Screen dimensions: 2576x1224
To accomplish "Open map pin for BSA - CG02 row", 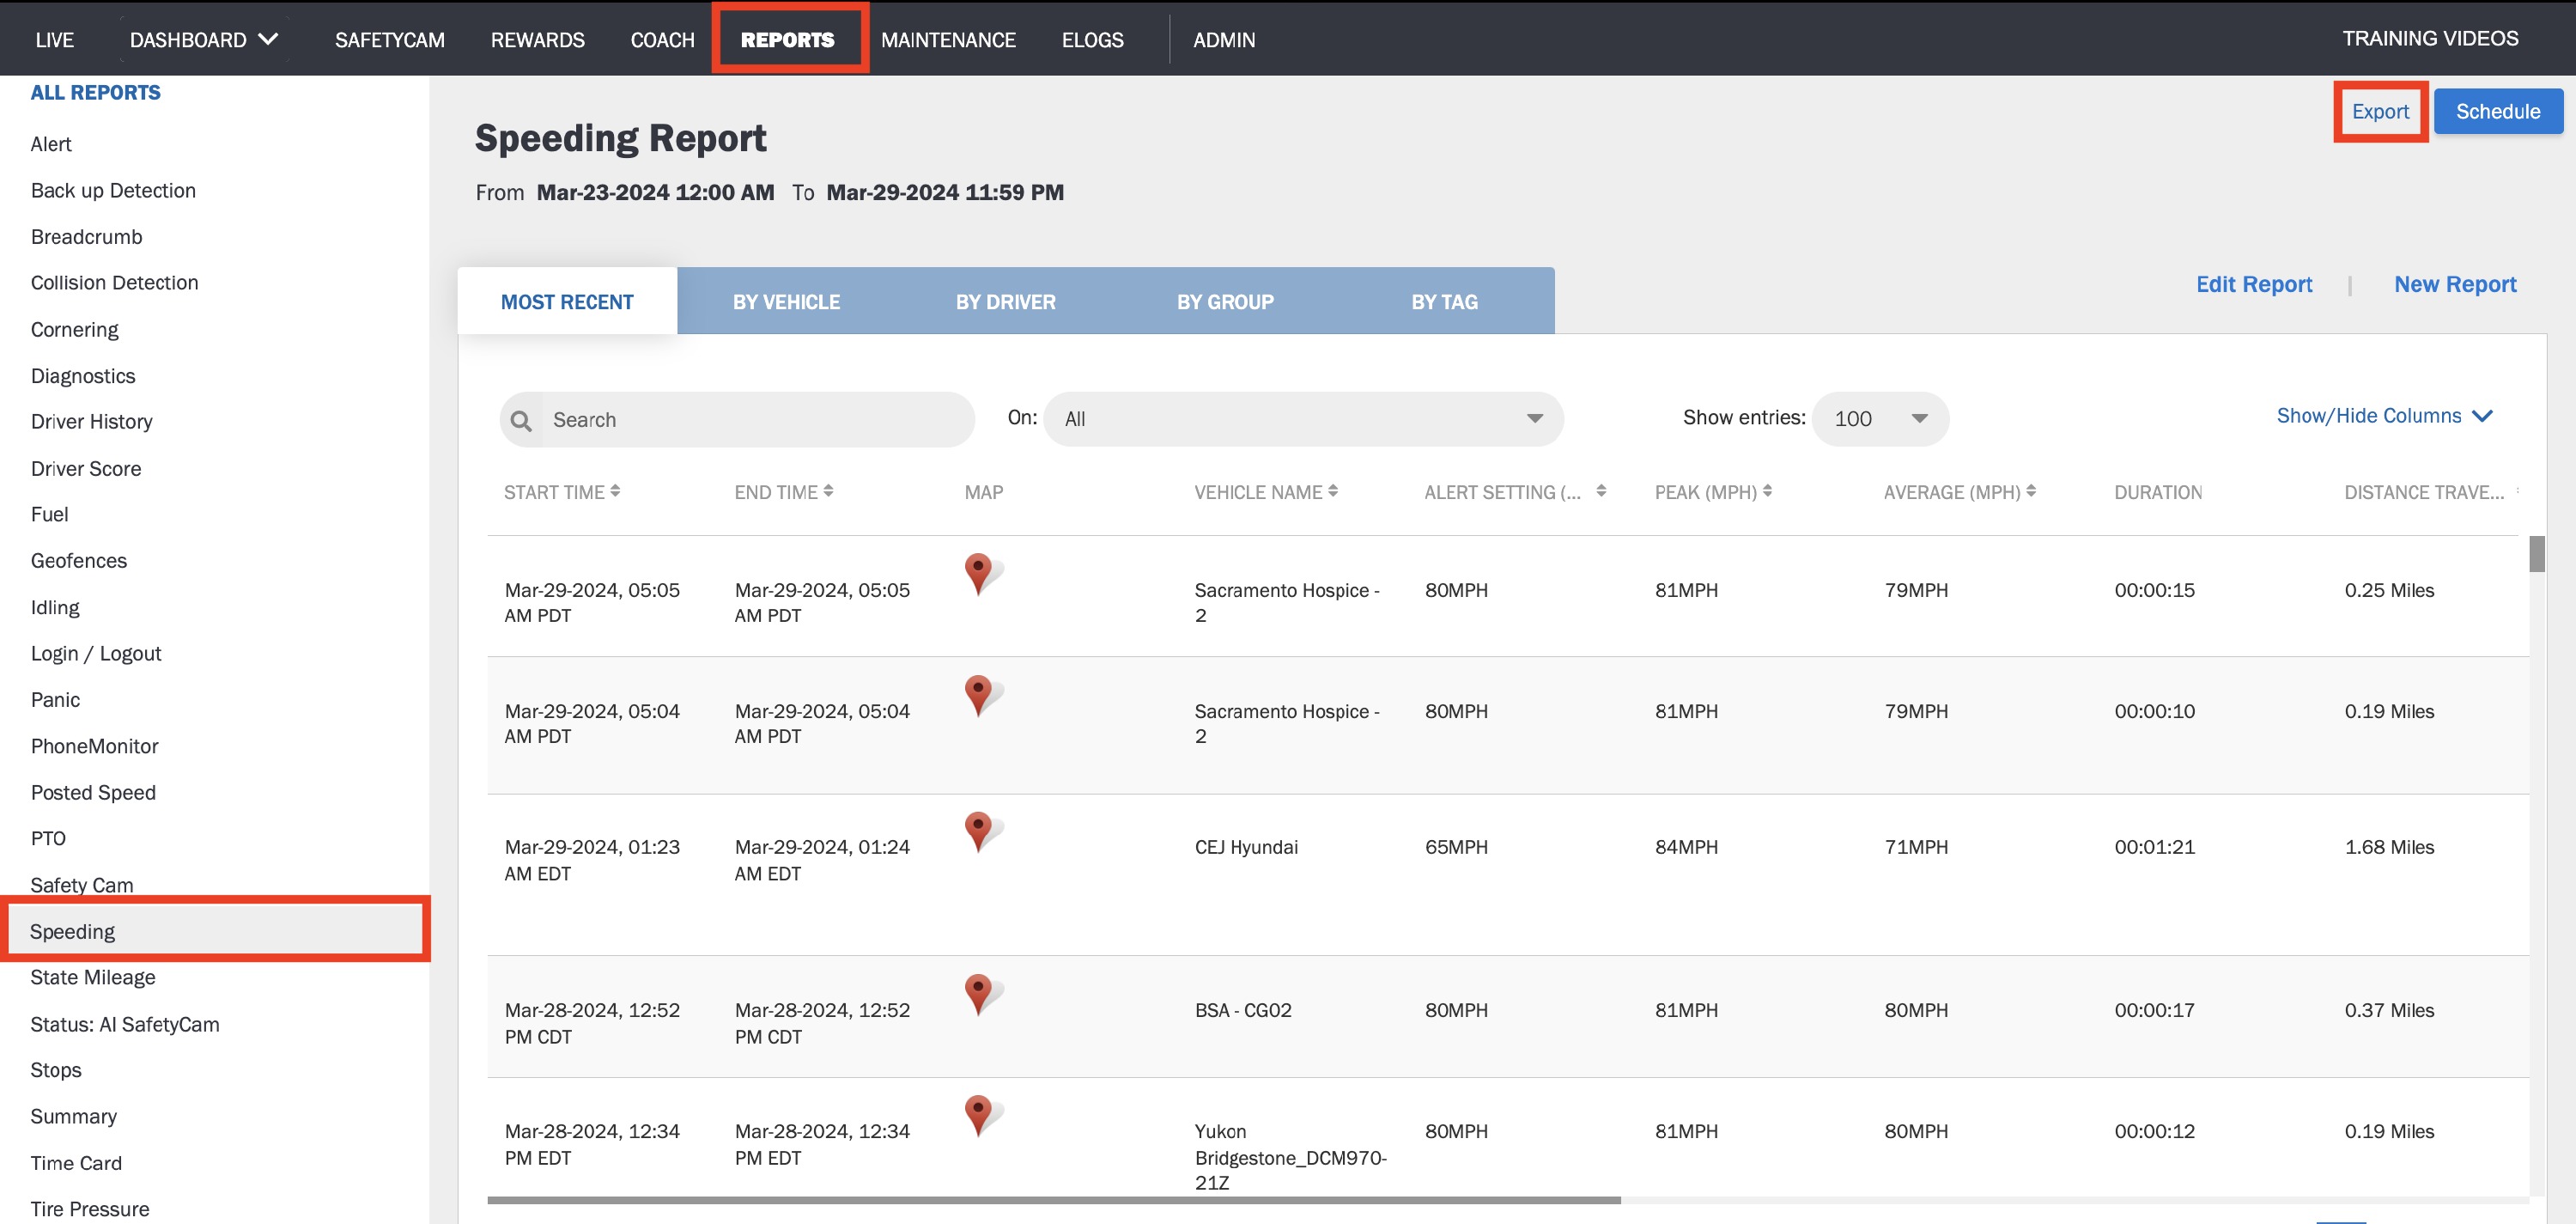I will point(981,994).
